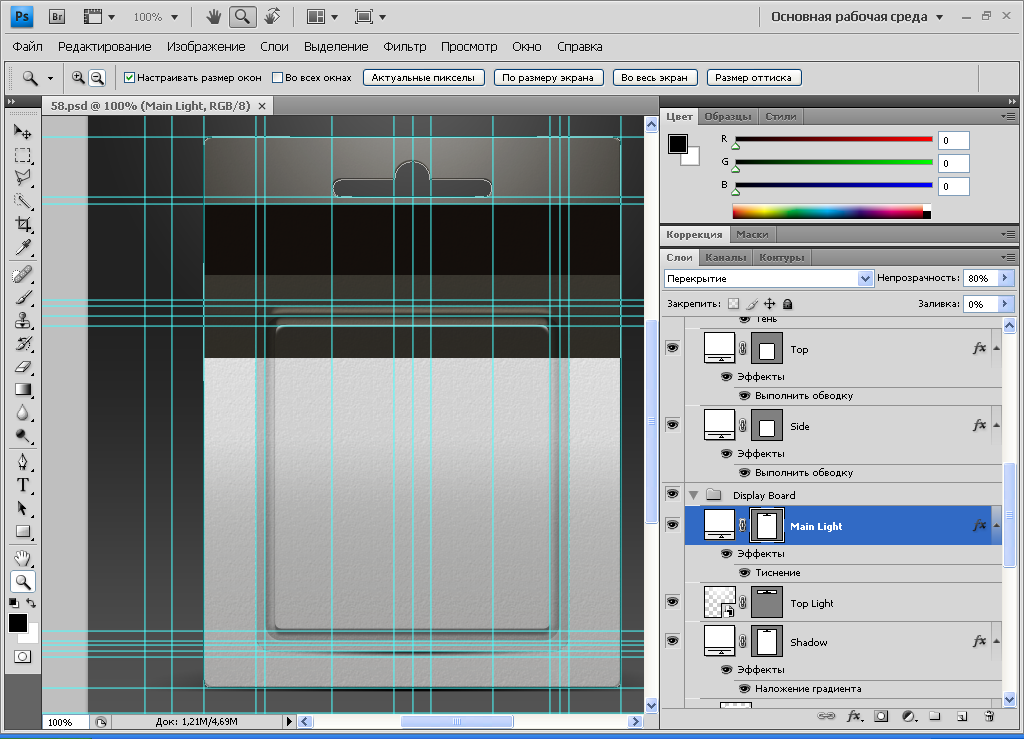Select the Dodge tool

coord(22,435)
